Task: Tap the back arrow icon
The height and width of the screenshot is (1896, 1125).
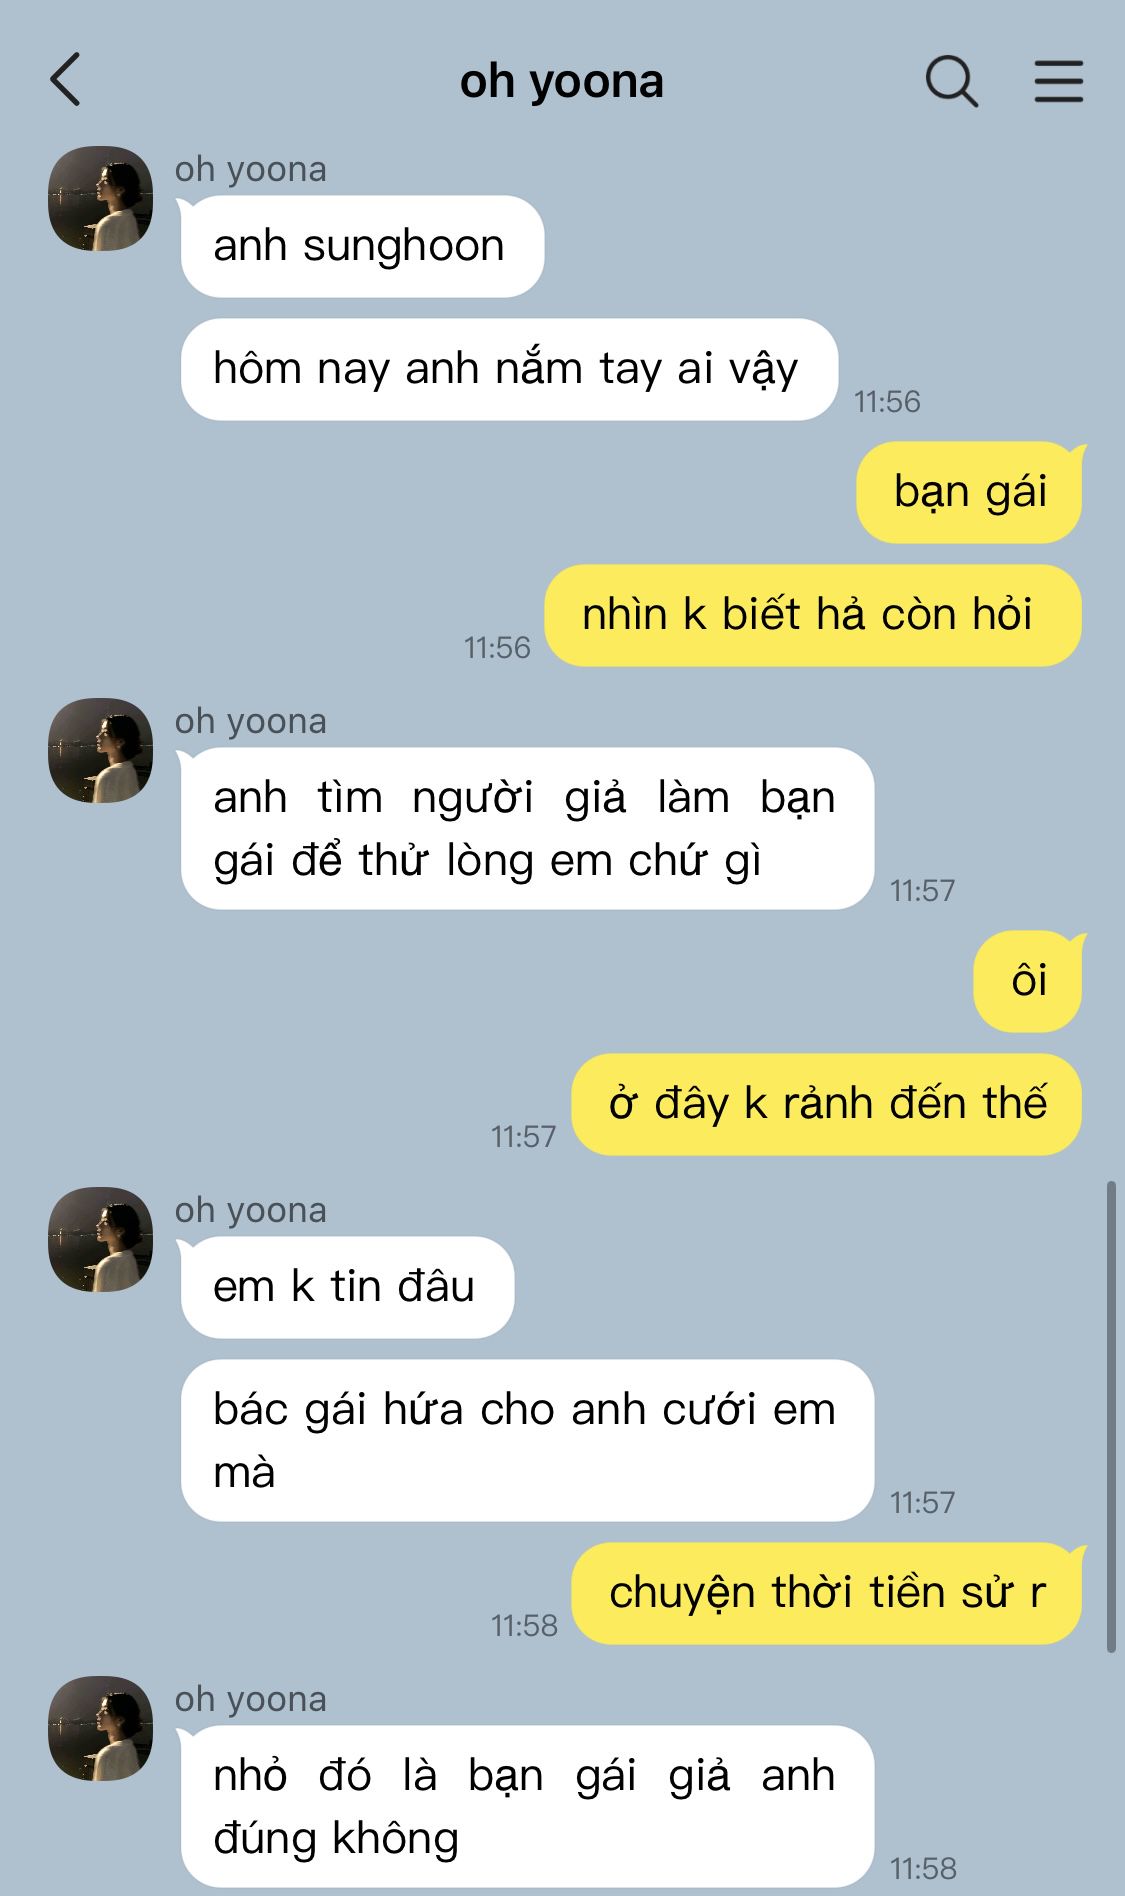Action: (65, 80)
